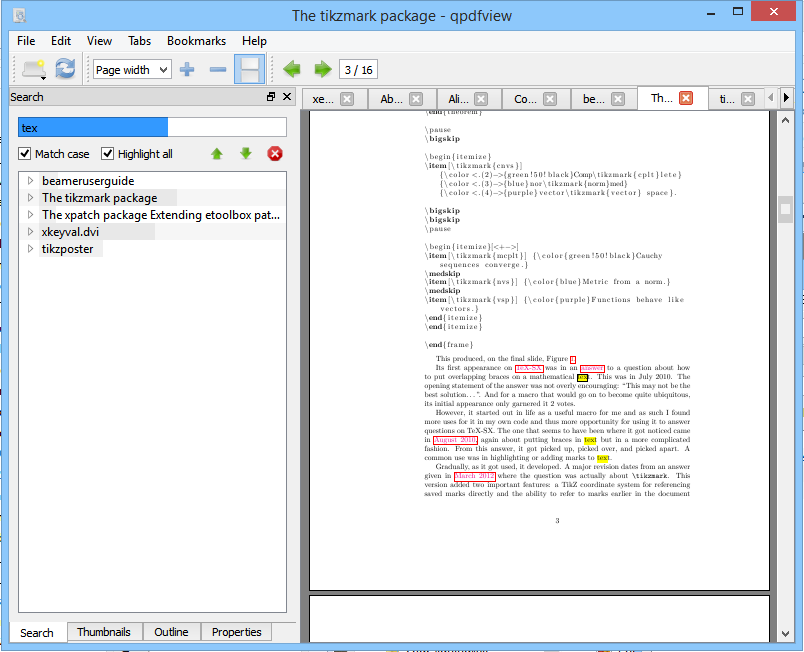Expand the beameruserguide search results
The height and width of the screenshot is (652, 804).
(30, 181)
